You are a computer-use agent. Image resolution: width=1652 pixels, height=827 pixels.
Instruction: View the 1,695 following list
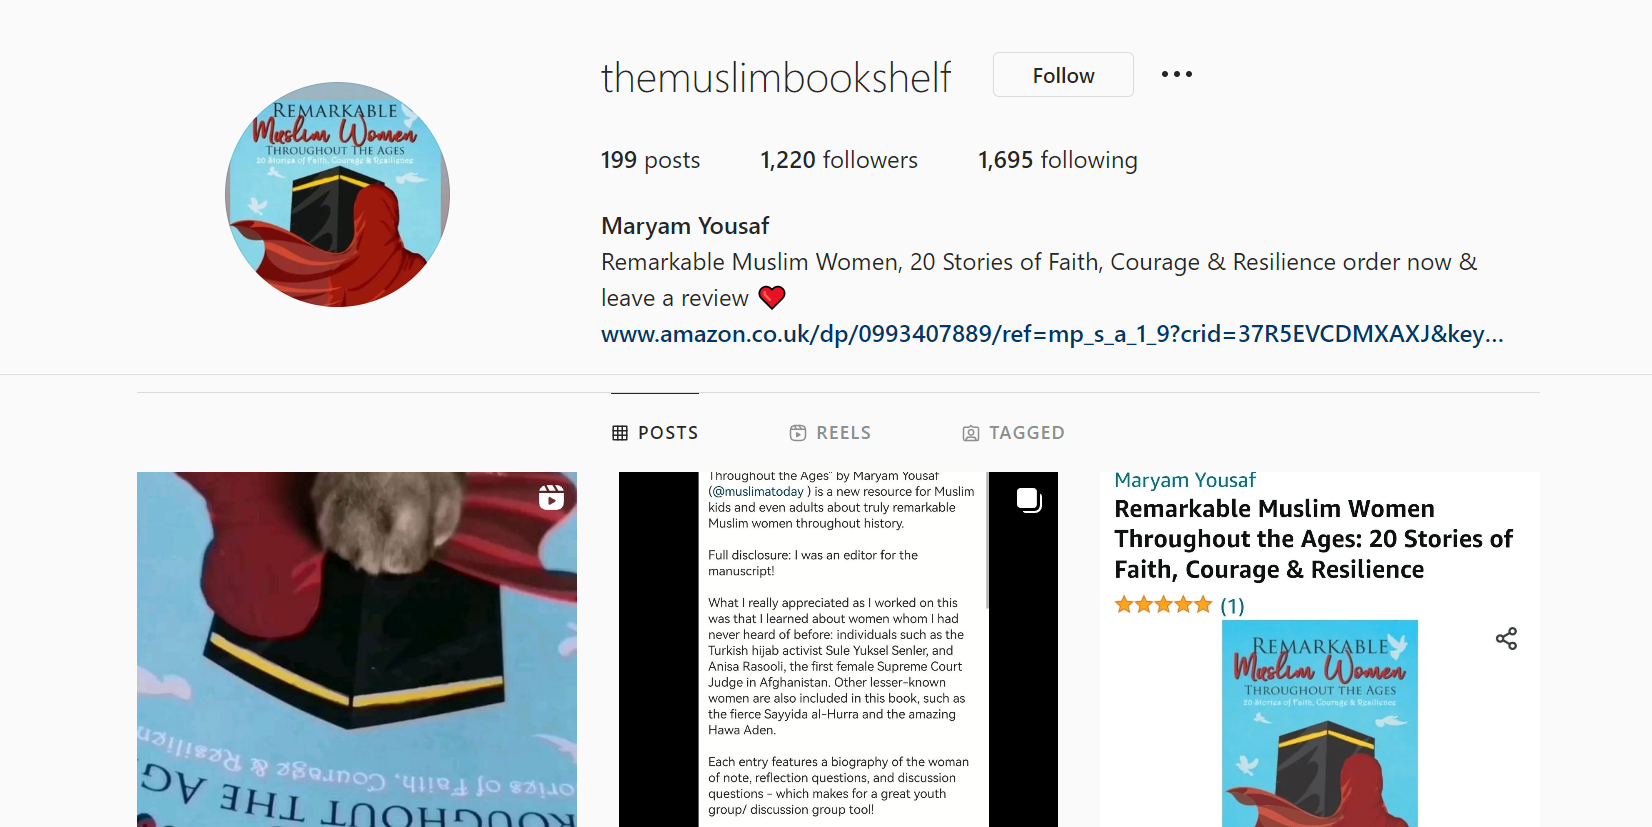[x=1058, y=160]
